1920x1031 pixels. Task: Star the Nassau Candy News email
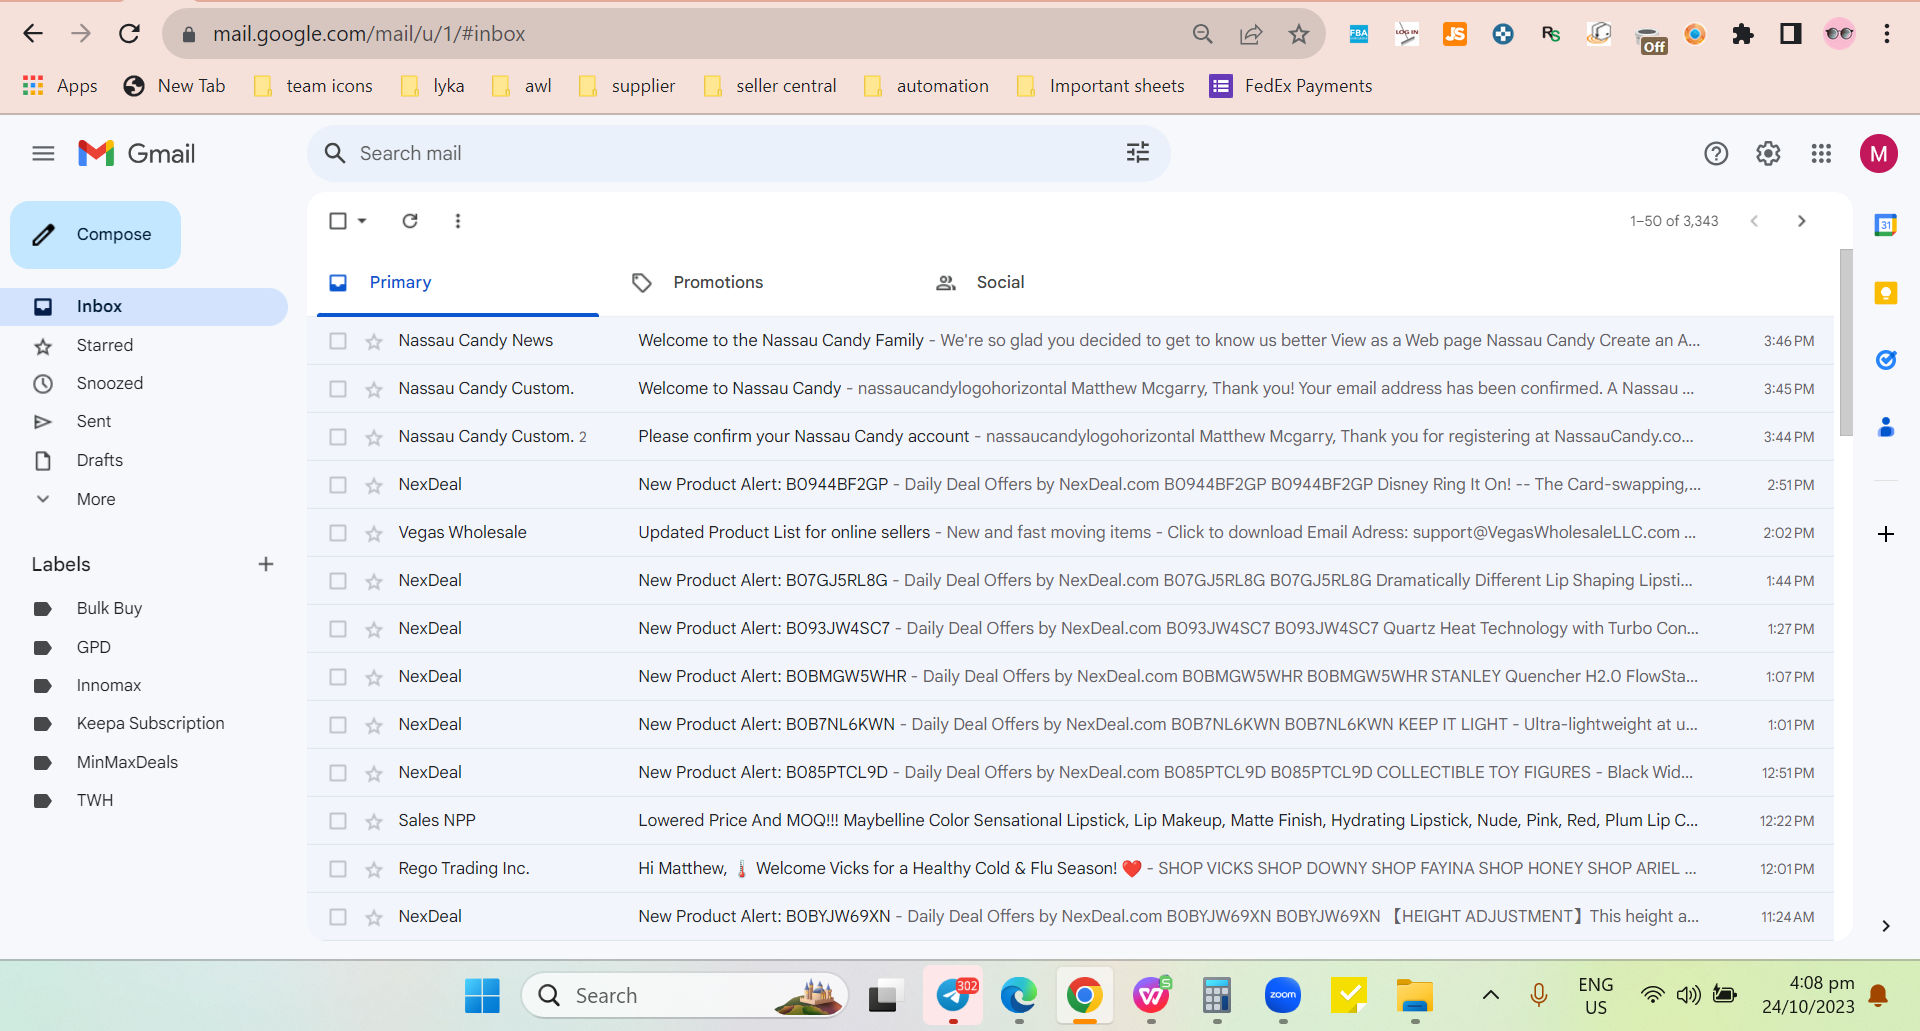pyautogui.click(x=374, y=341)
